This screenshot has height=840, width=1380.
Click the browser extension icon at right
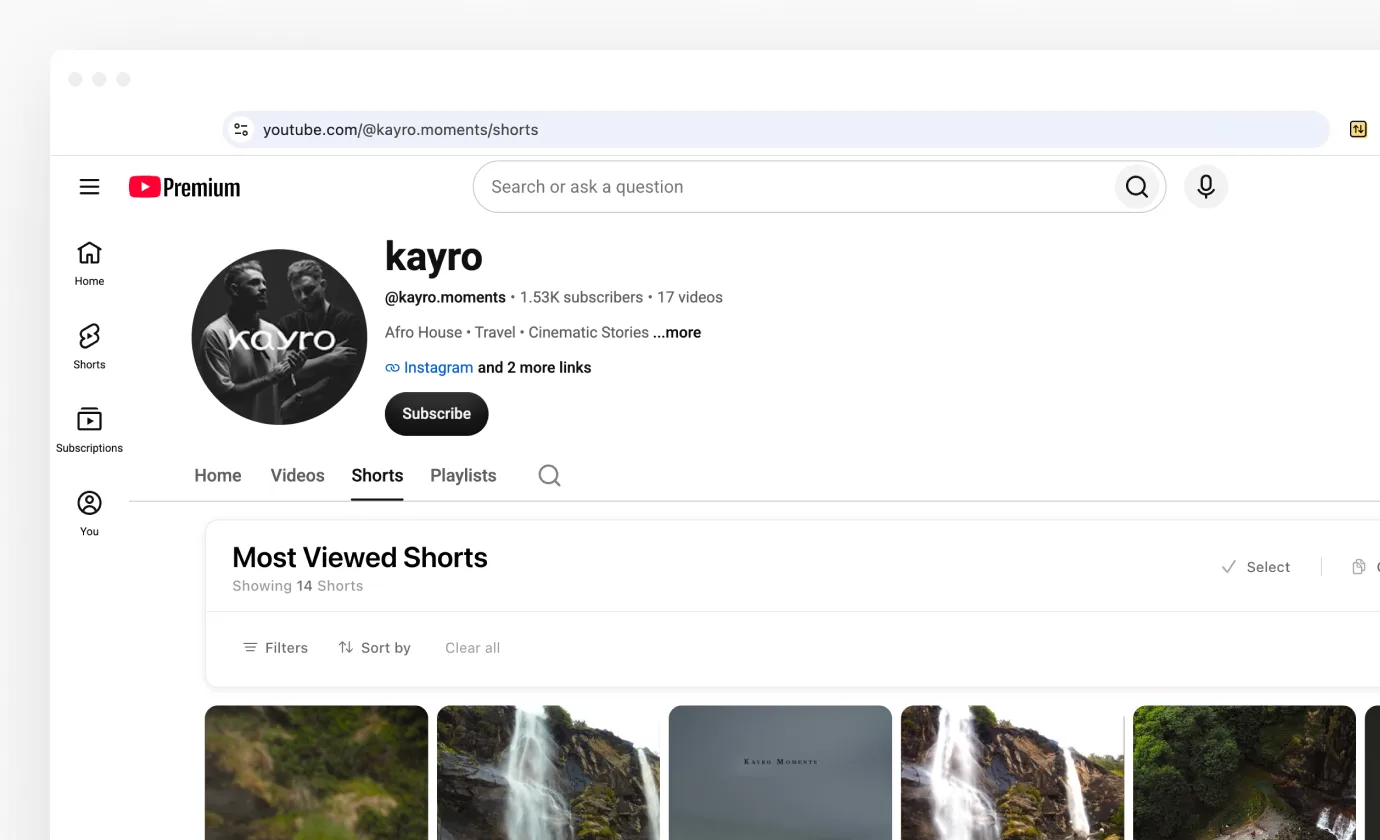(1358, 129)
